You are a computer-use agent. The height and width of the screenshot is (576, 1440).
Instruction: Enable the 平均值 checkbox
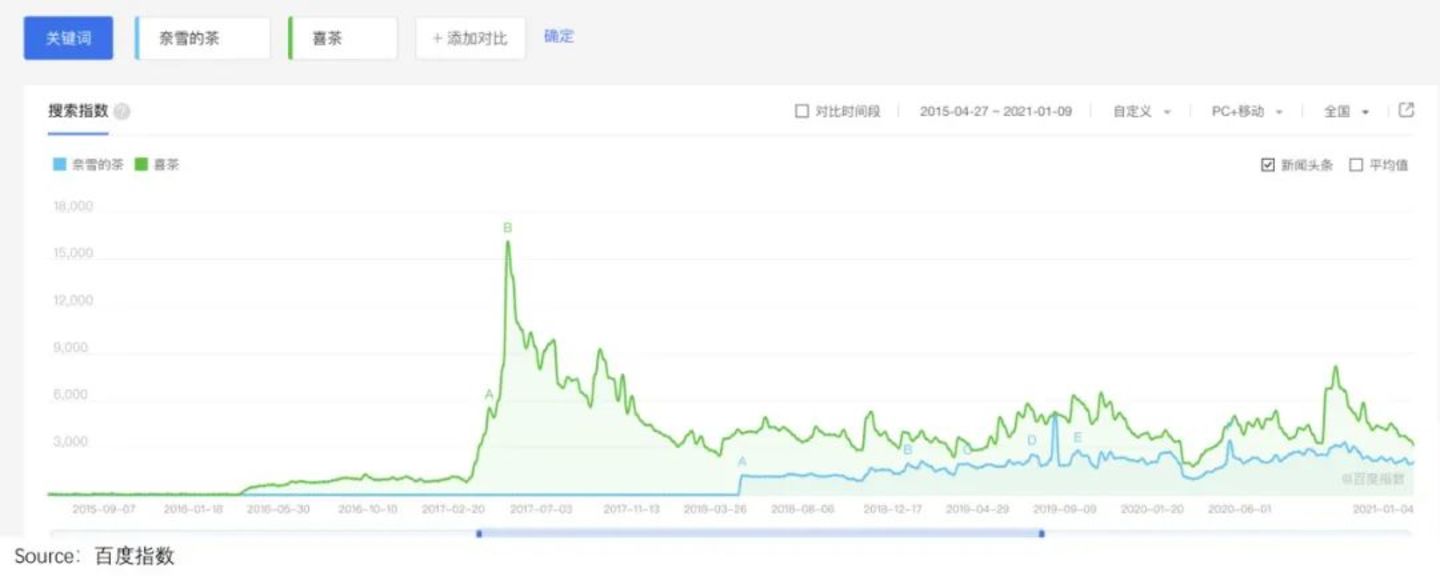pos(1356,165)
